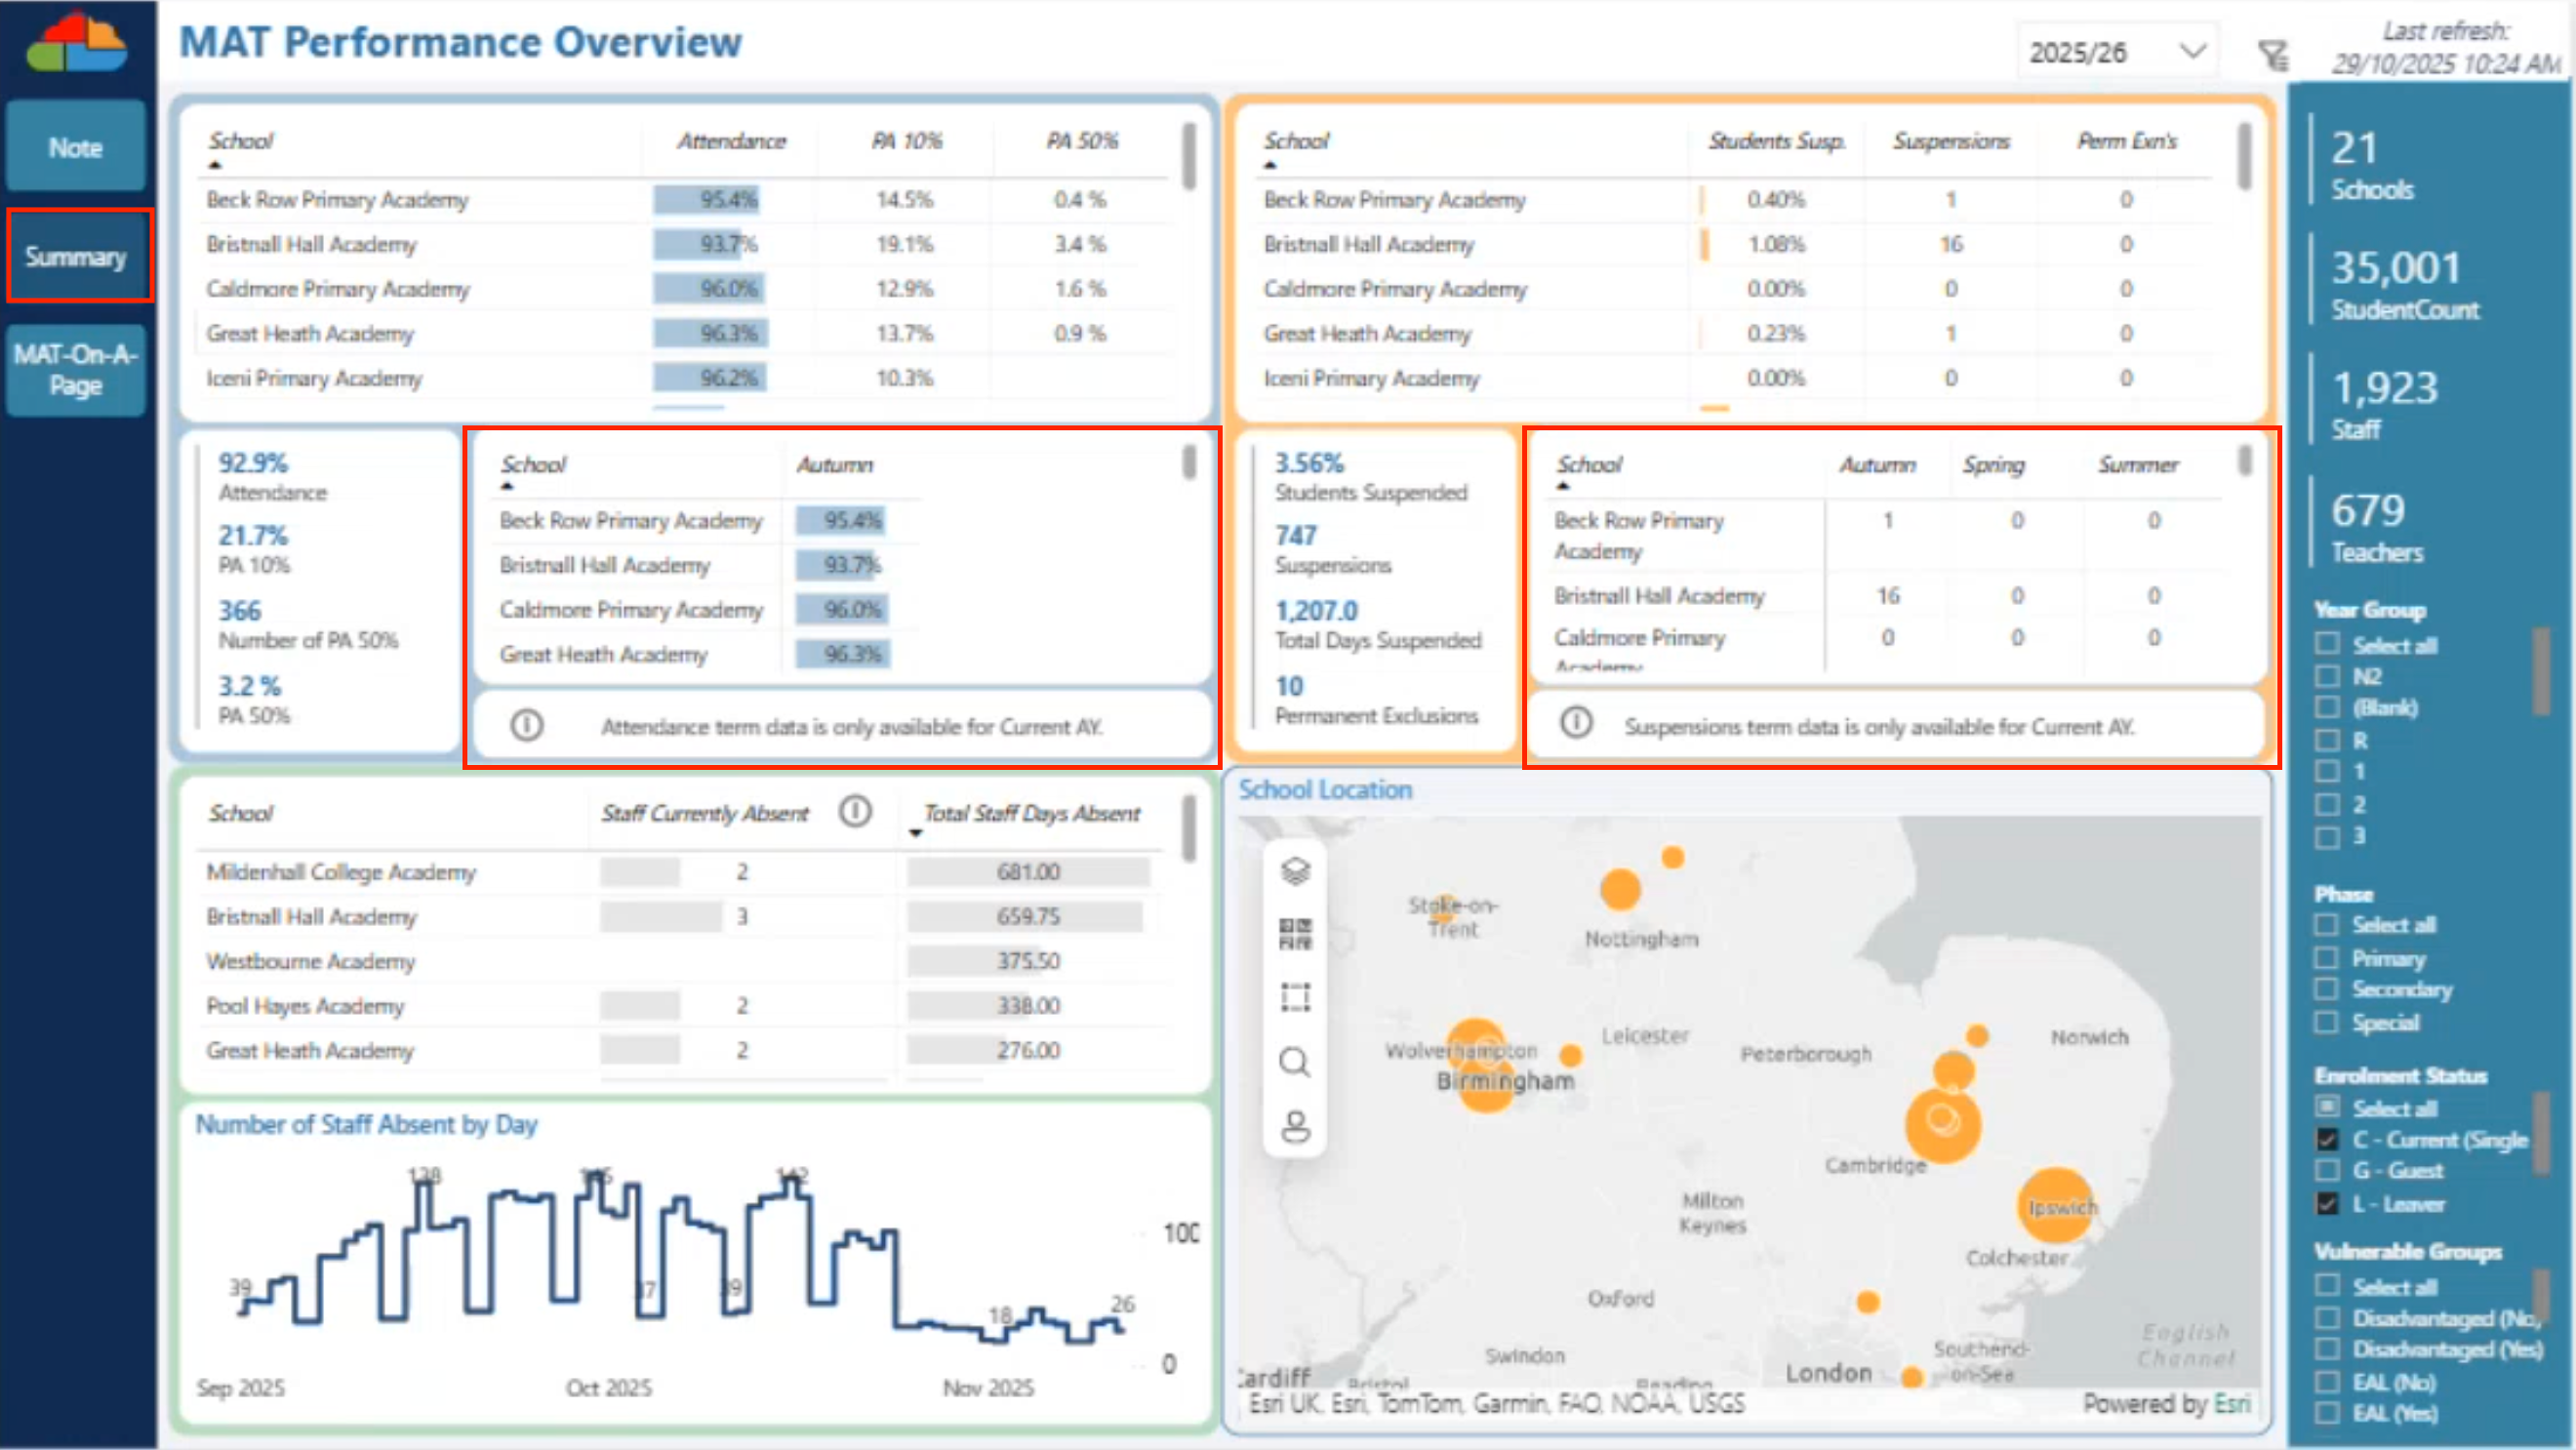Viewport: 2576px width, 1450px height.
Task: Select the map rectangle selection tool
Action: coord(1295,997)
